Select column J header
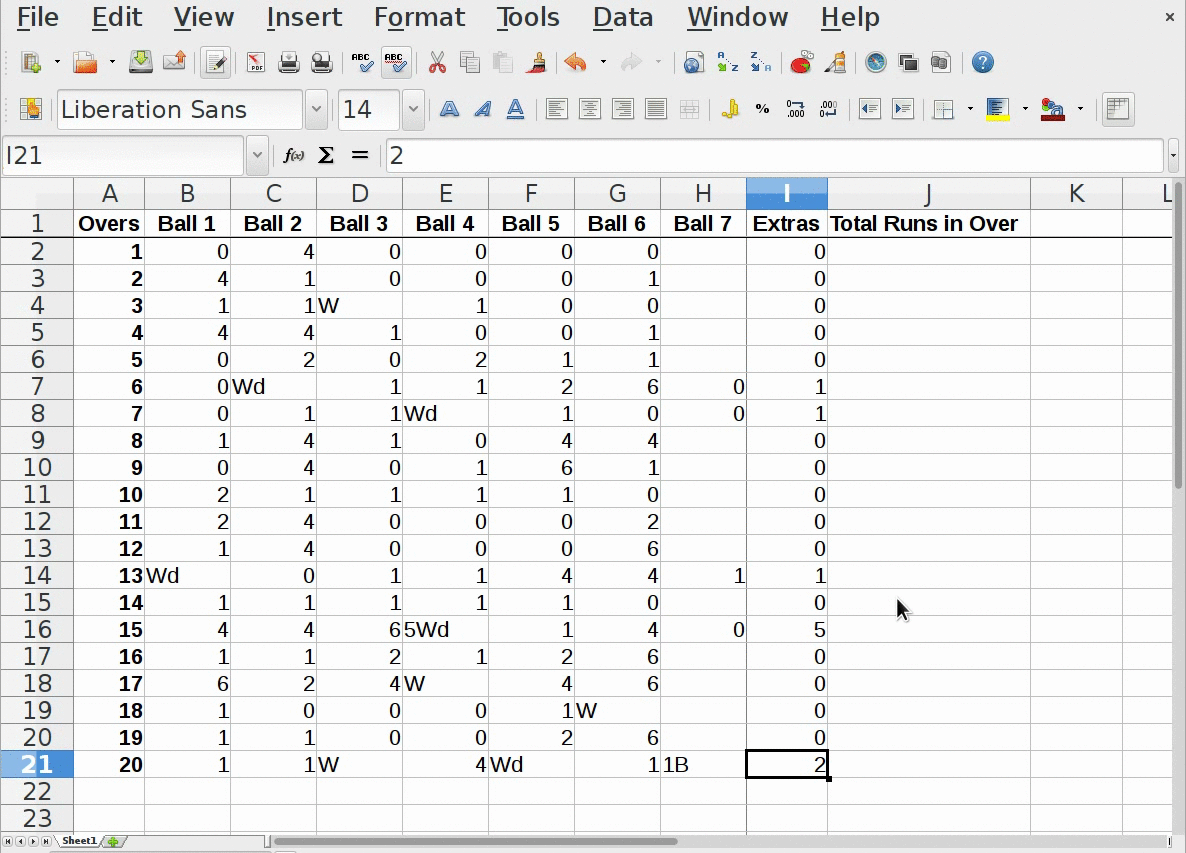Viewport: 1186px width, 853px height. coord(928,194)
